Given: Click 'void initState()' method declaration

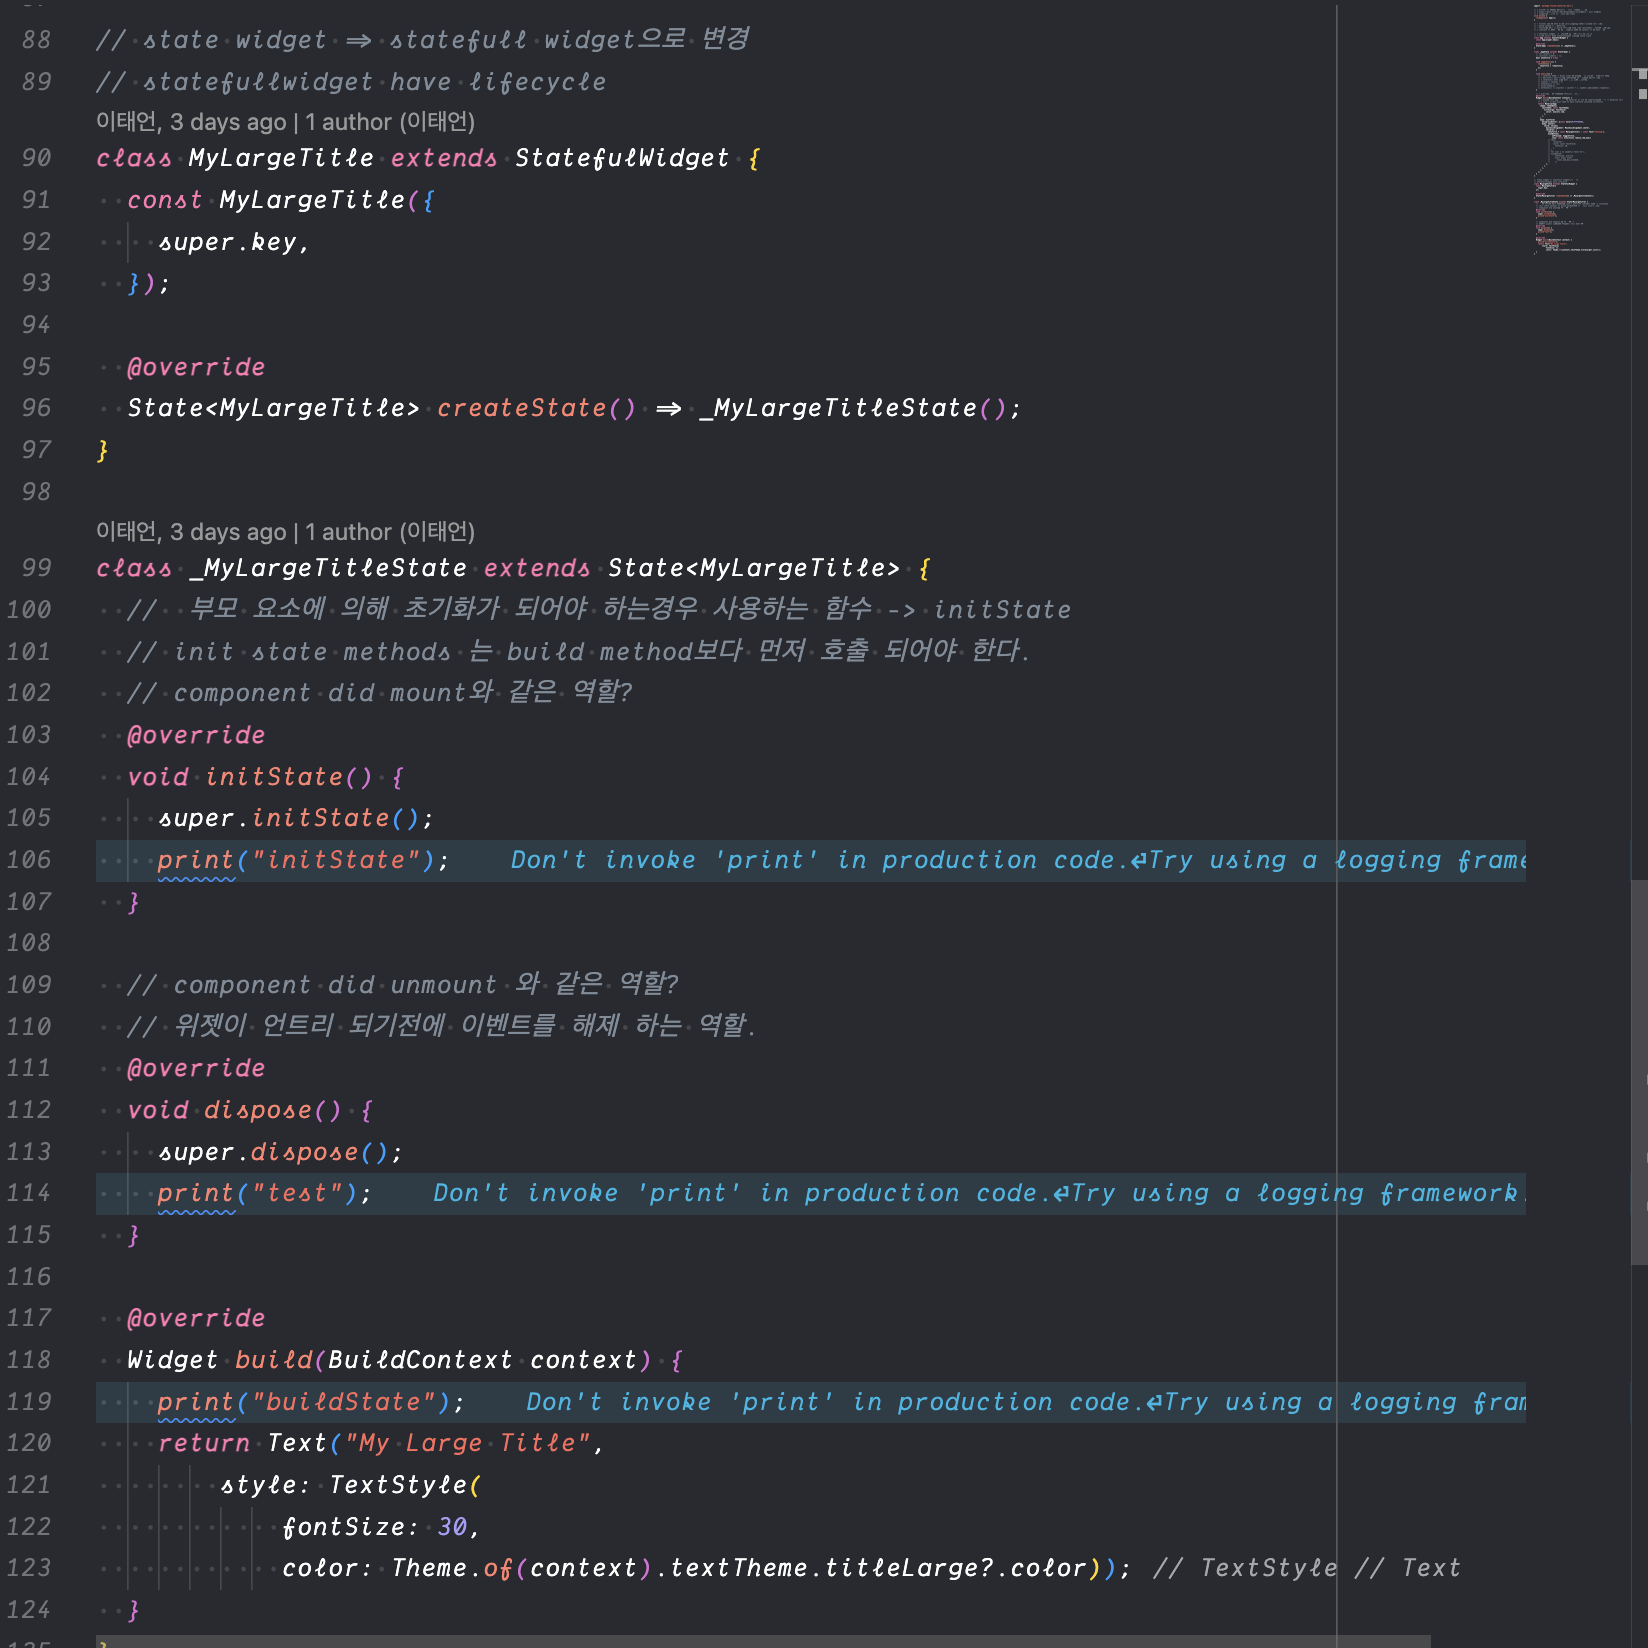Looking at the screenshot, I should [x=250, y=777].
